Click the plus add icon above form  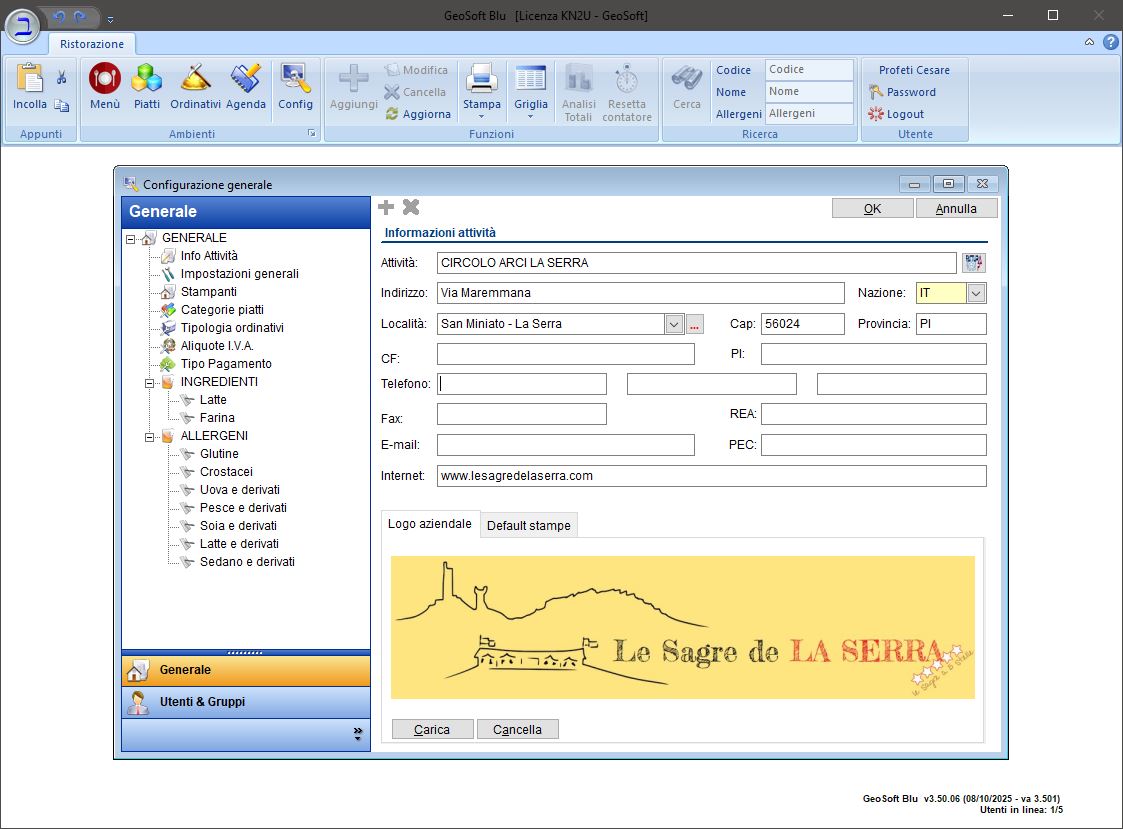tap(386, 207)
